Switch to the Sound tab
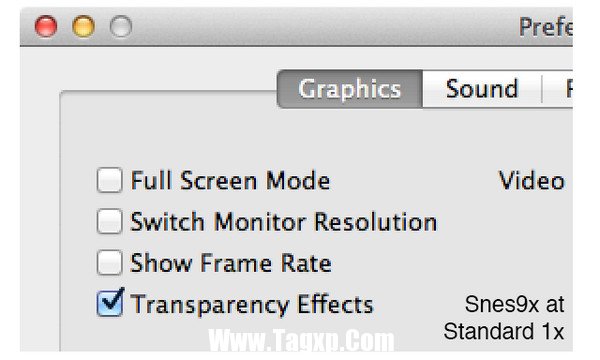The height and width of the screenshot is (360, 600). click(482, 89)
